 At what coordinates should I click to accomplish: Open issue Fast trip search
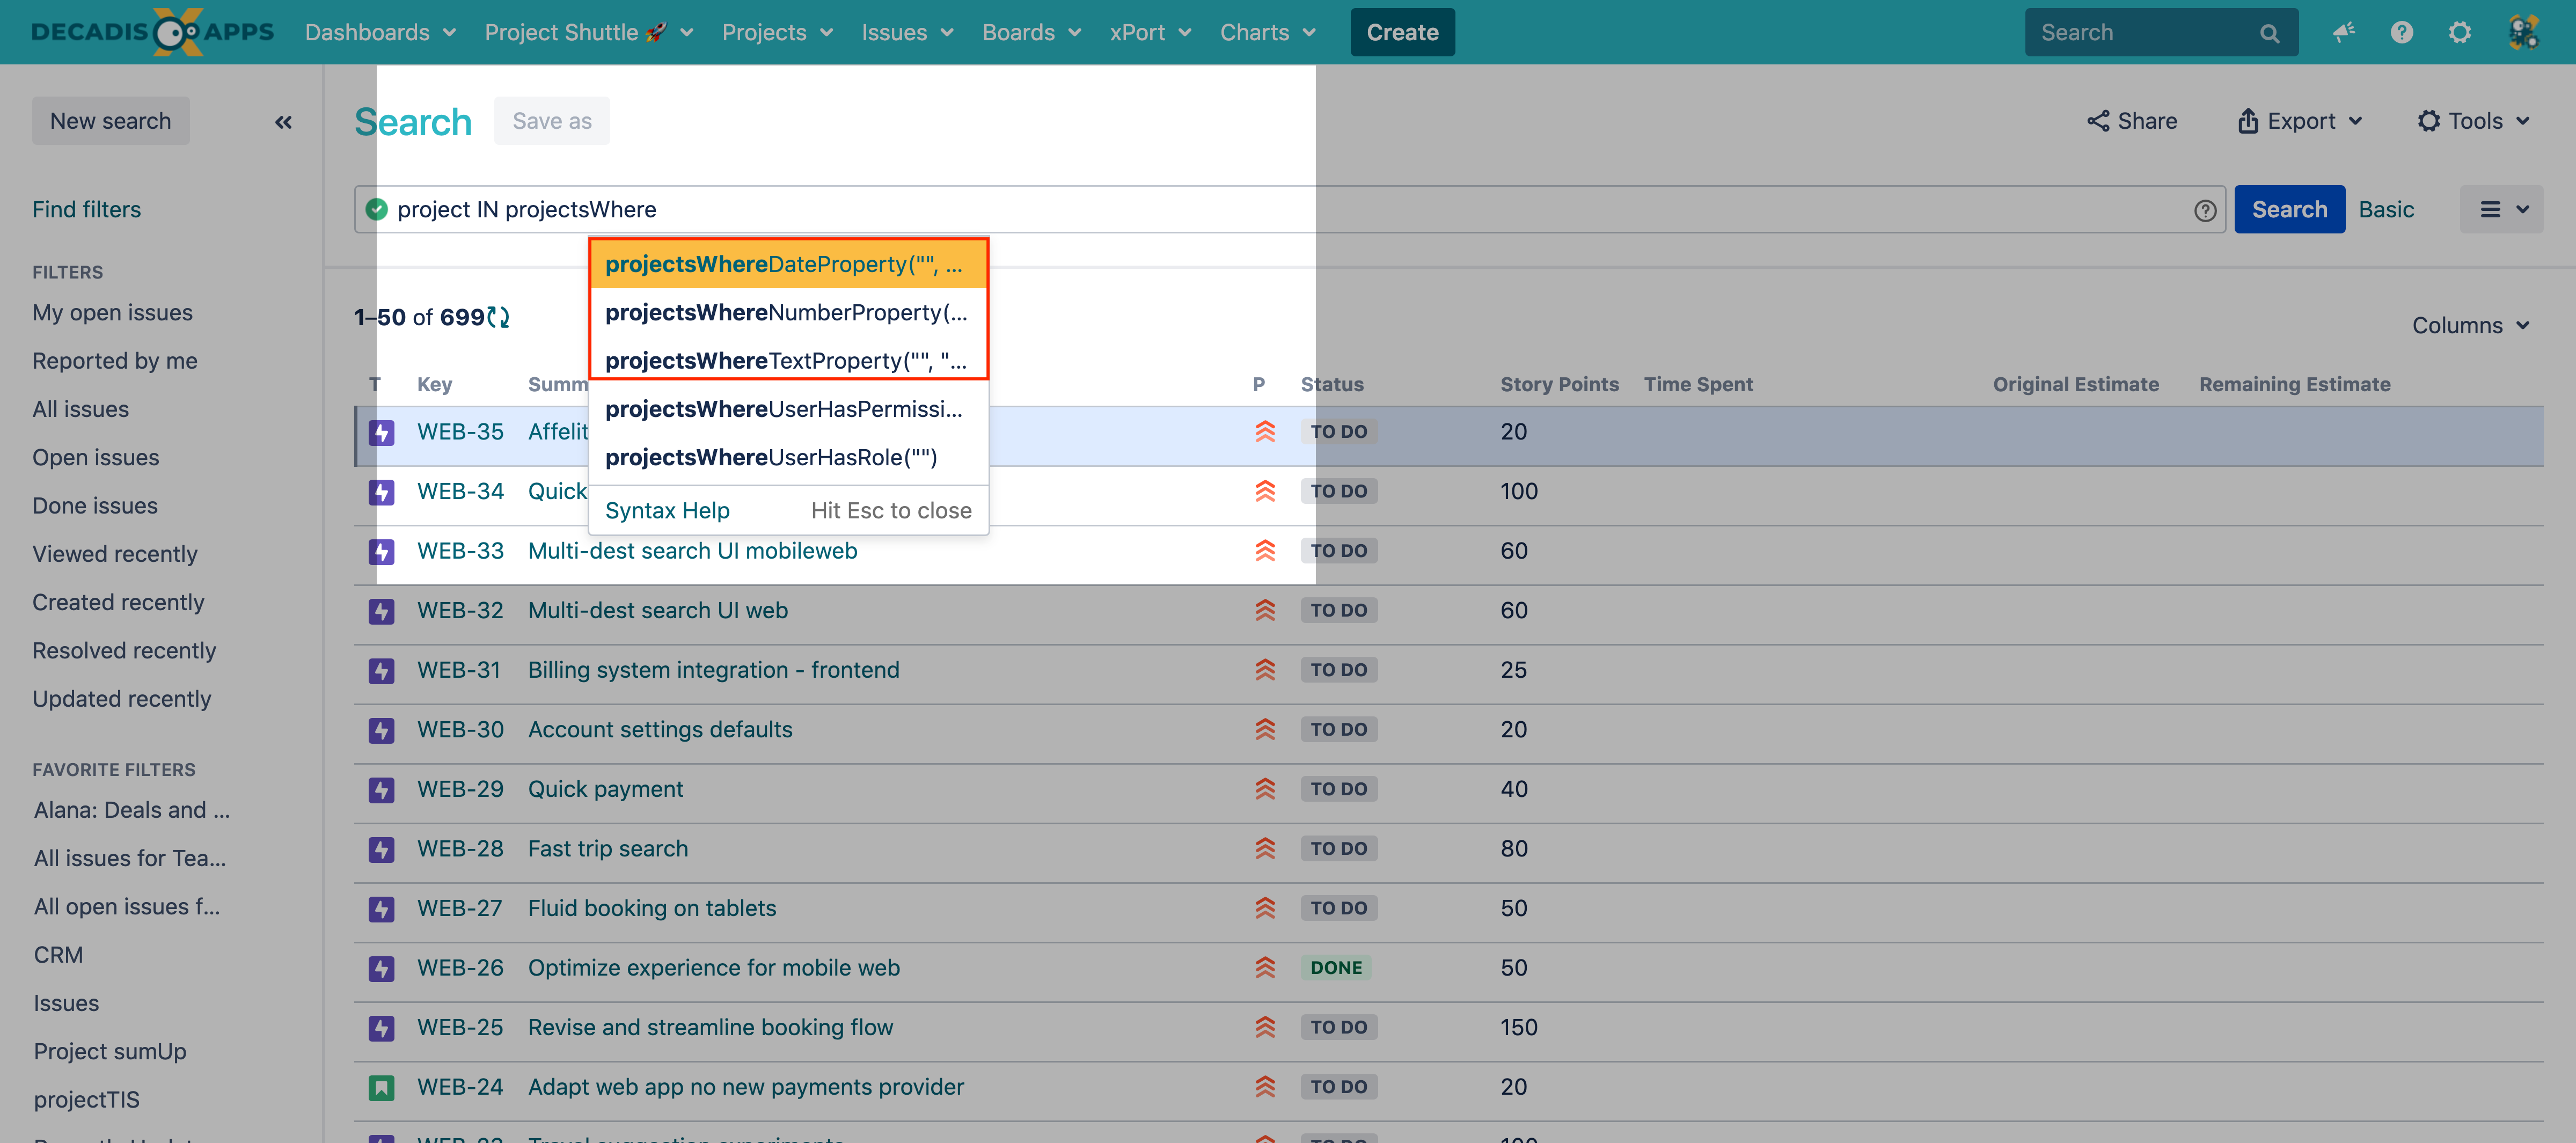coord(607,849)
